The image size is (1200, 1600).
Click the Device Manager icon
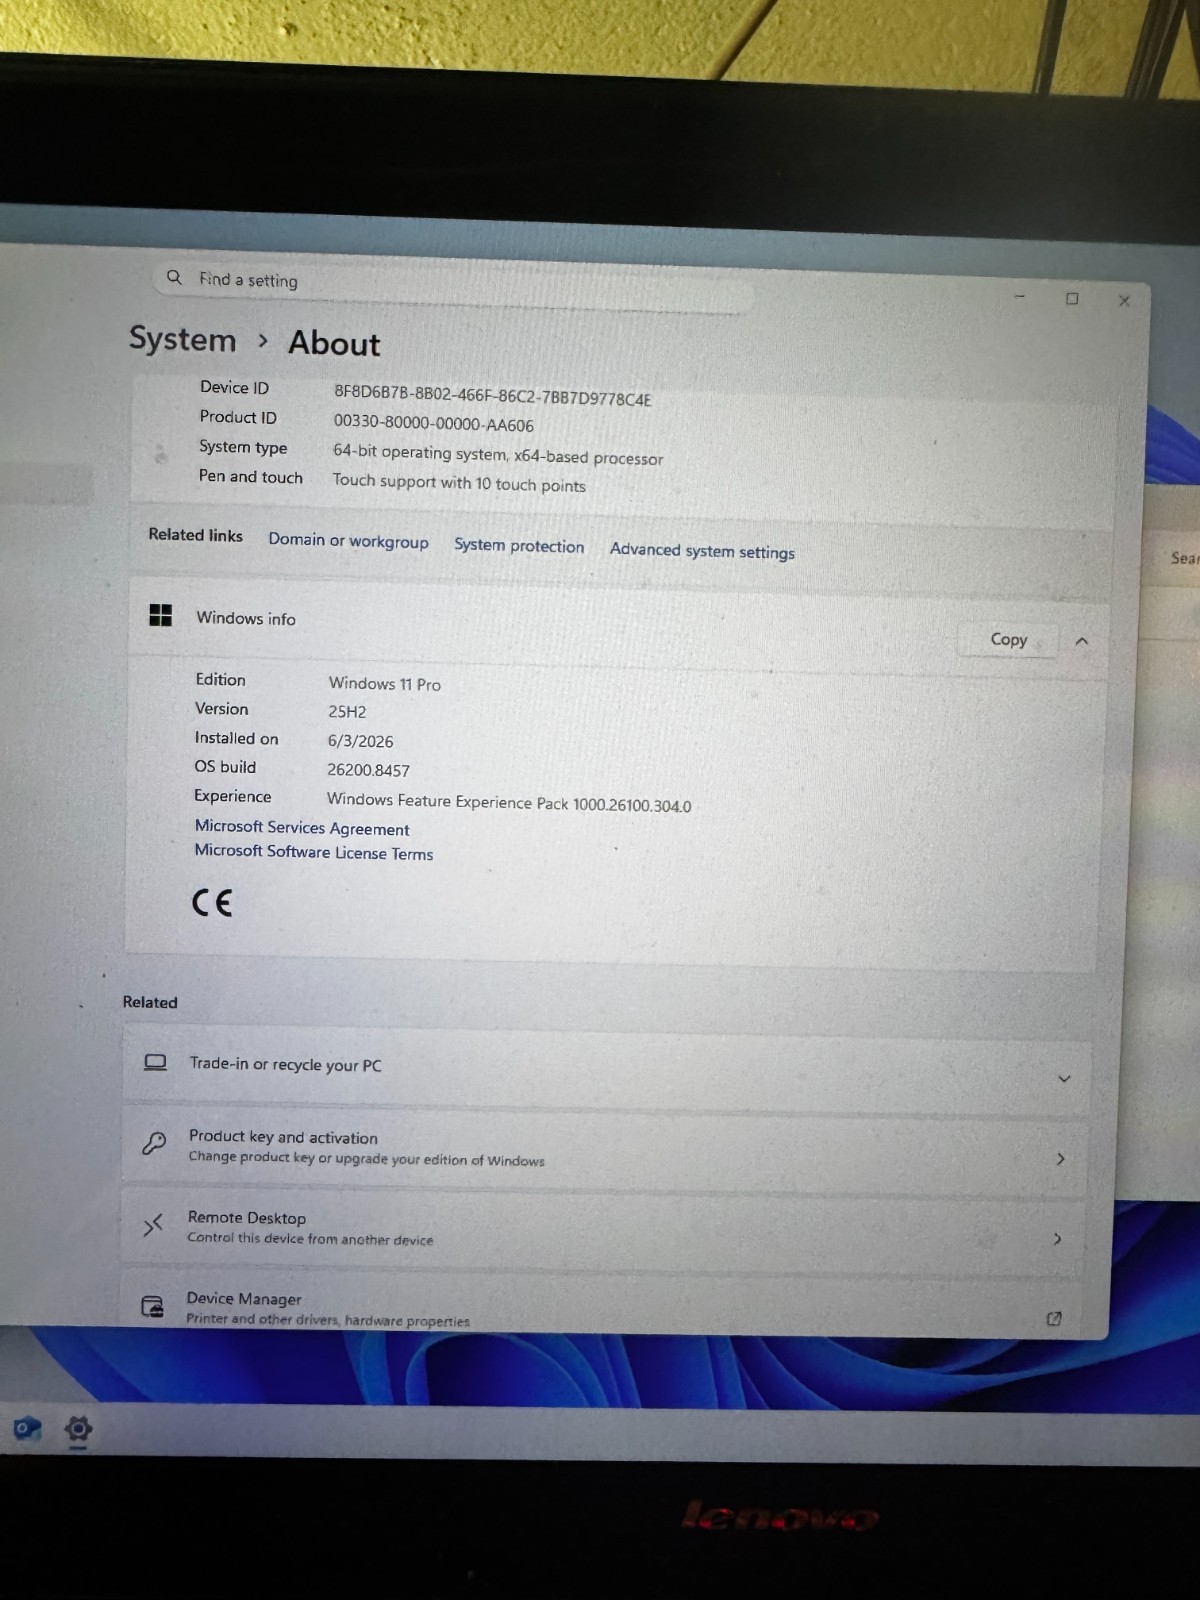pos(152,1306)
